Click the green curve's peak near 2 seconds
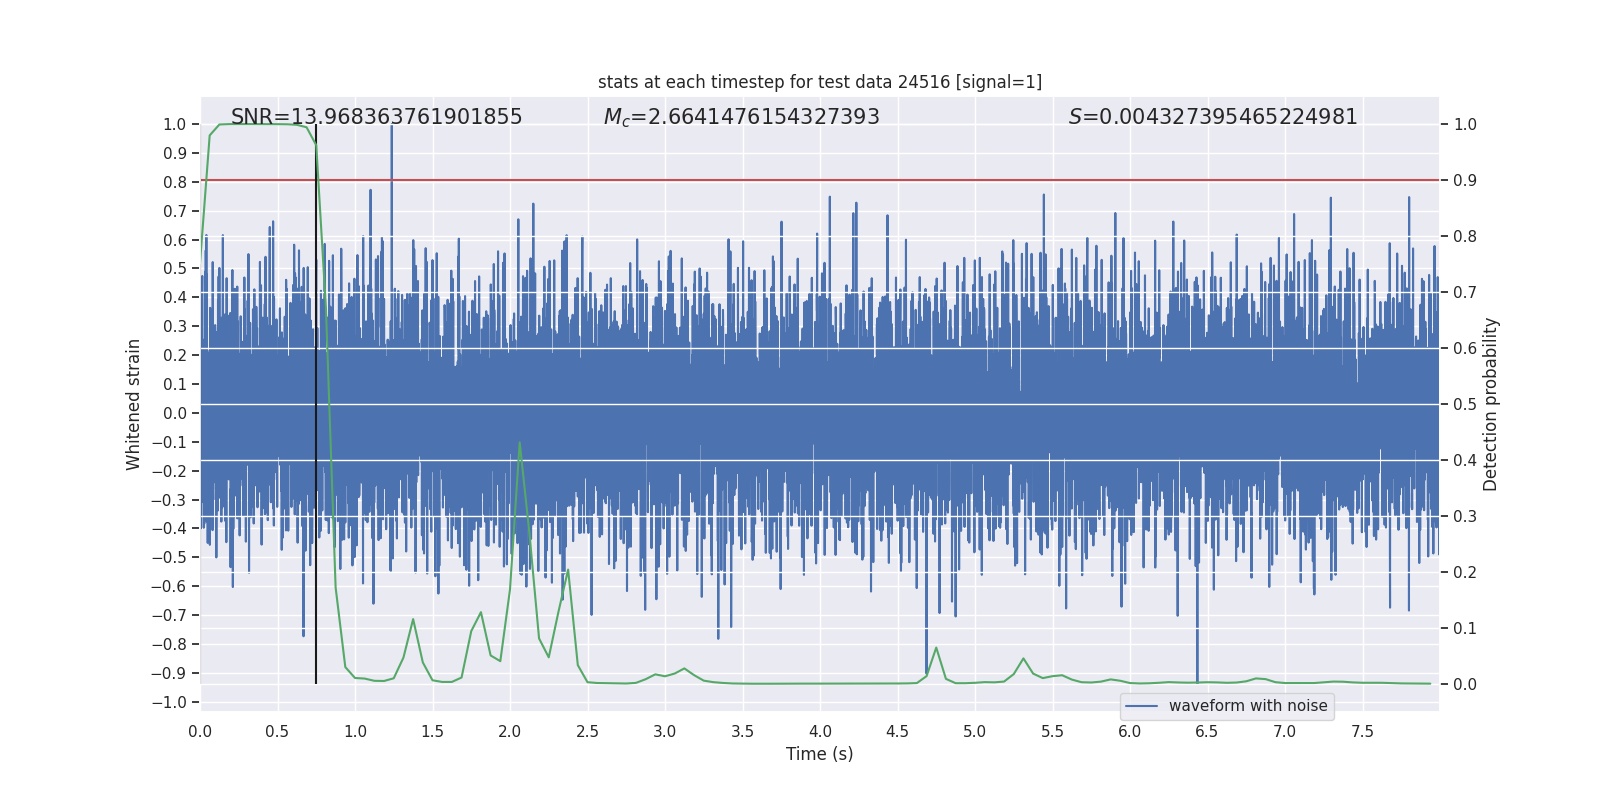 (x=519, y=443)
